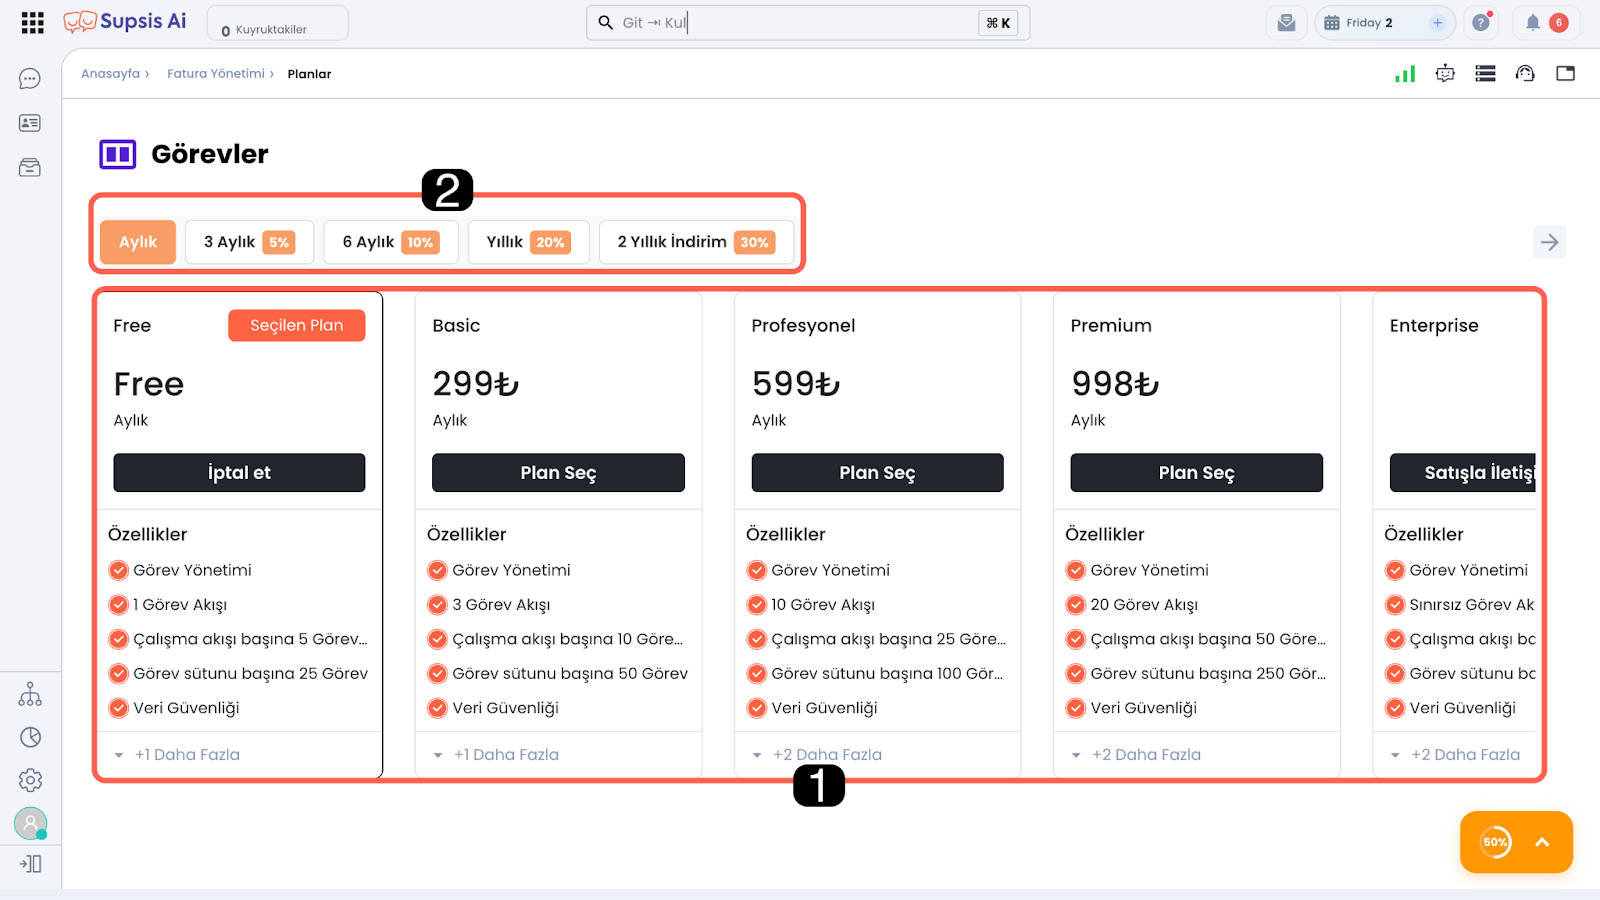Open the settings gear in sidebar
Image resolution: width=1600 pixels, height=900 pixels.
[x=30, y=780]
